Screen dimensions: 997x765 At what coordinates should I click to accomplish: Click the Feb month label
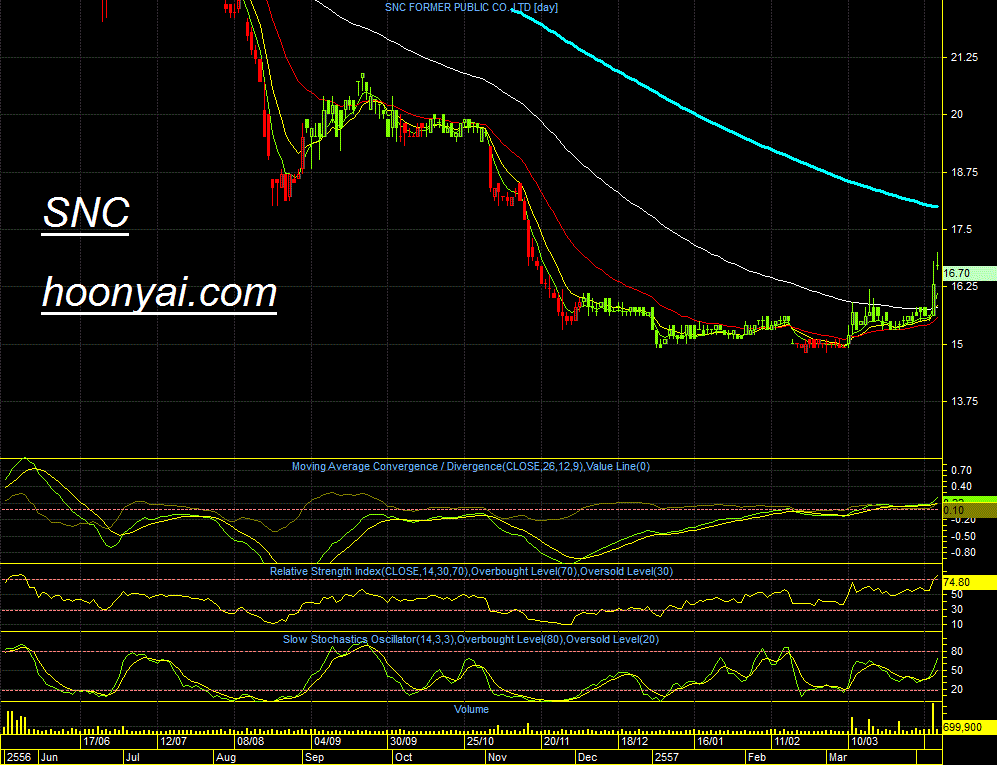click(757, 757)
